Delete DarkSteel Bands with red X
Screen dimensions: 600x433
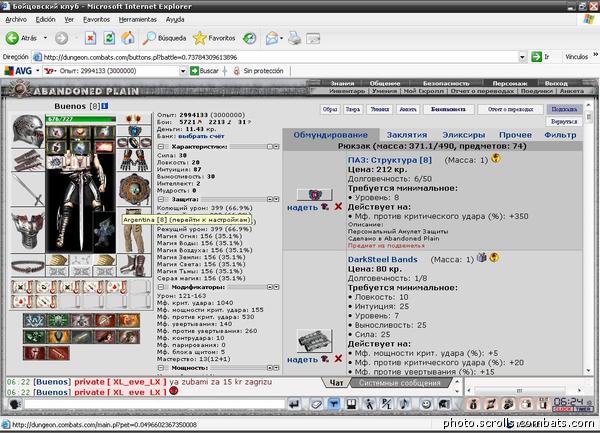338,359
